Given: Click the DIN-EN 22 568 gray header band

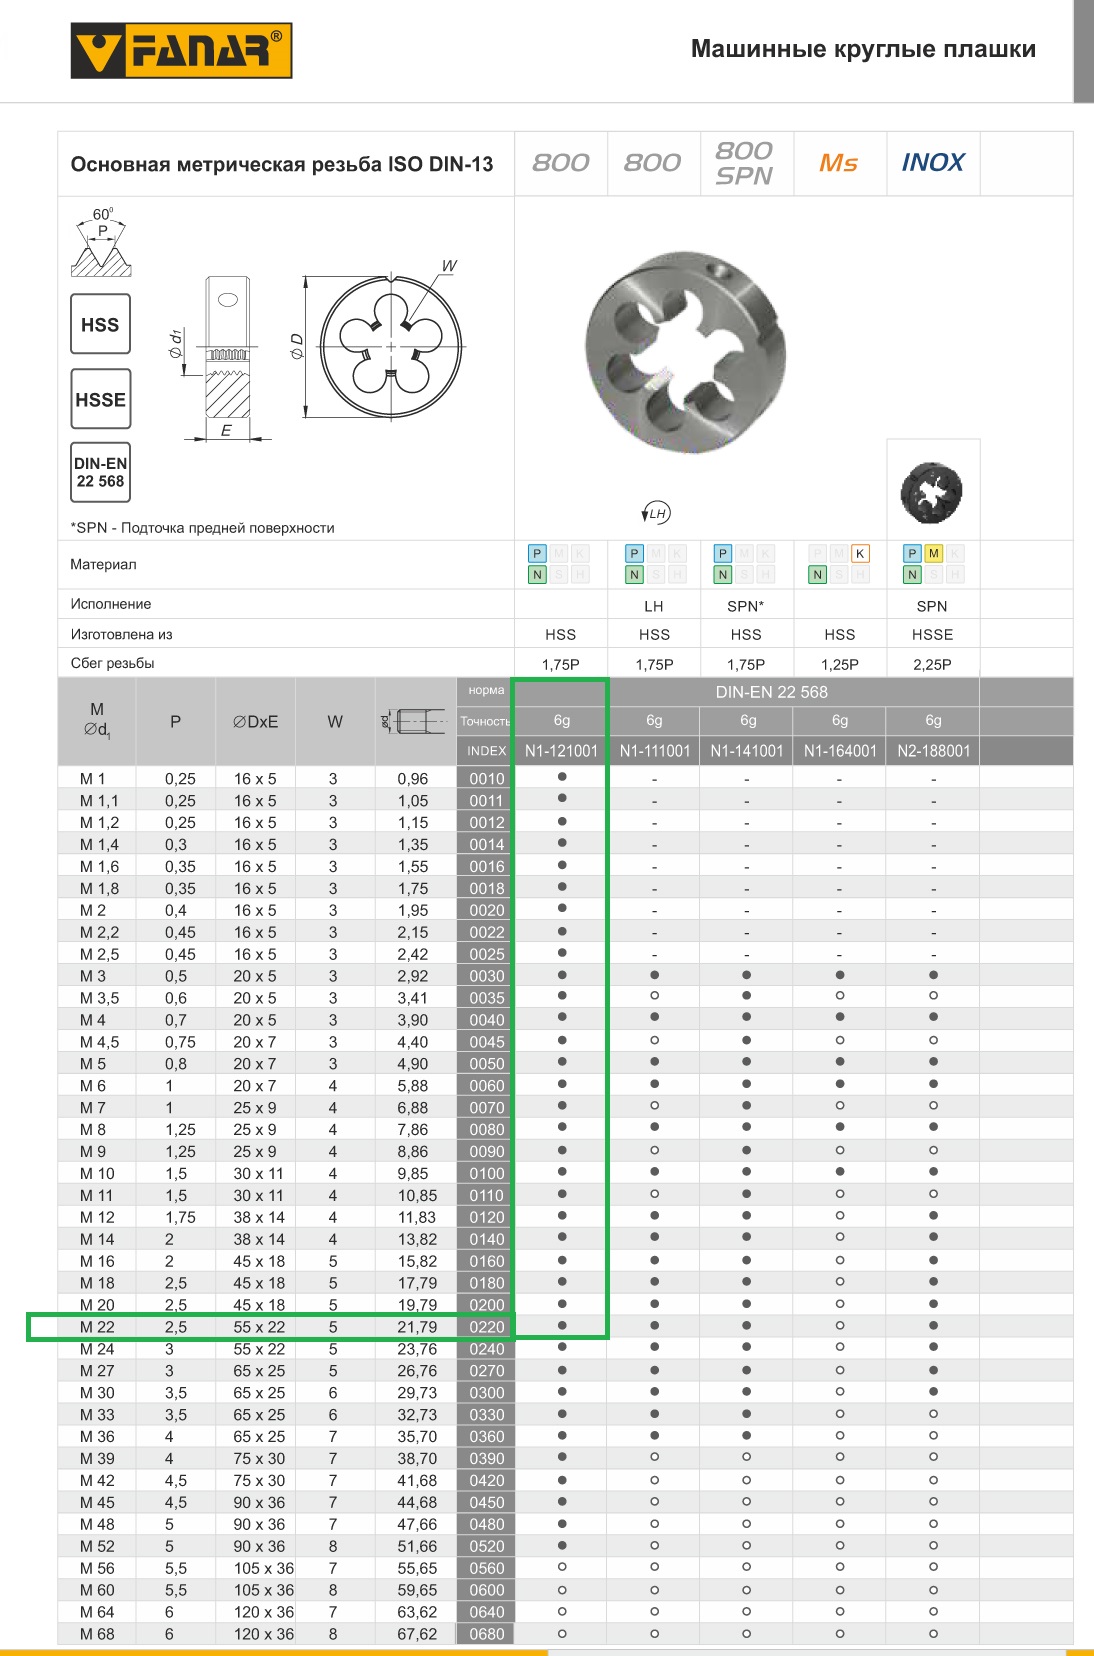Looking at the screenshot, I should 771,692.
